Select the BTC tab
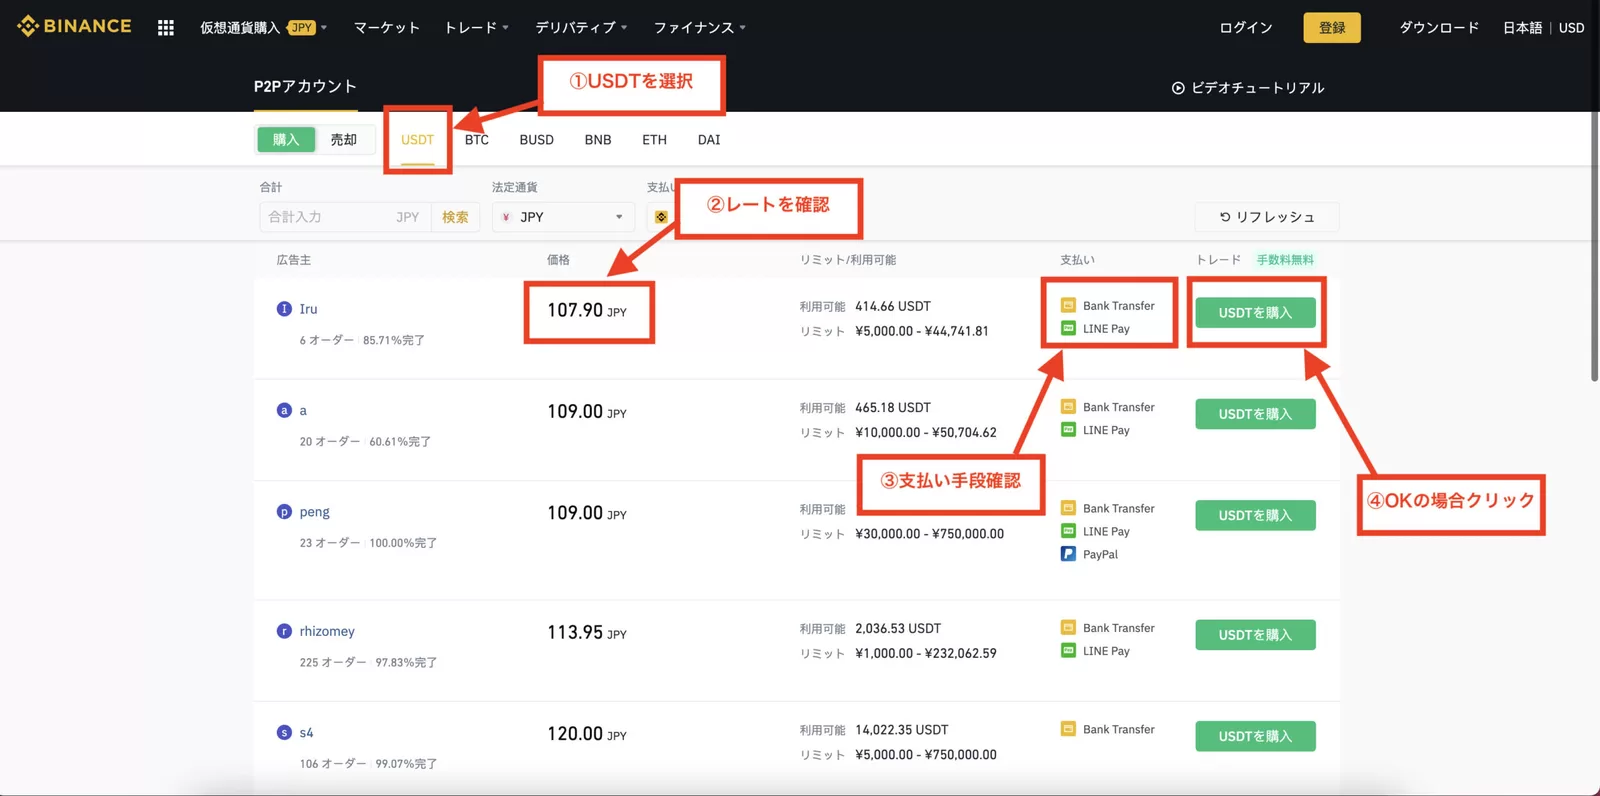The height and width of the screenshot is (796, 1600). (x=477, y=140)
